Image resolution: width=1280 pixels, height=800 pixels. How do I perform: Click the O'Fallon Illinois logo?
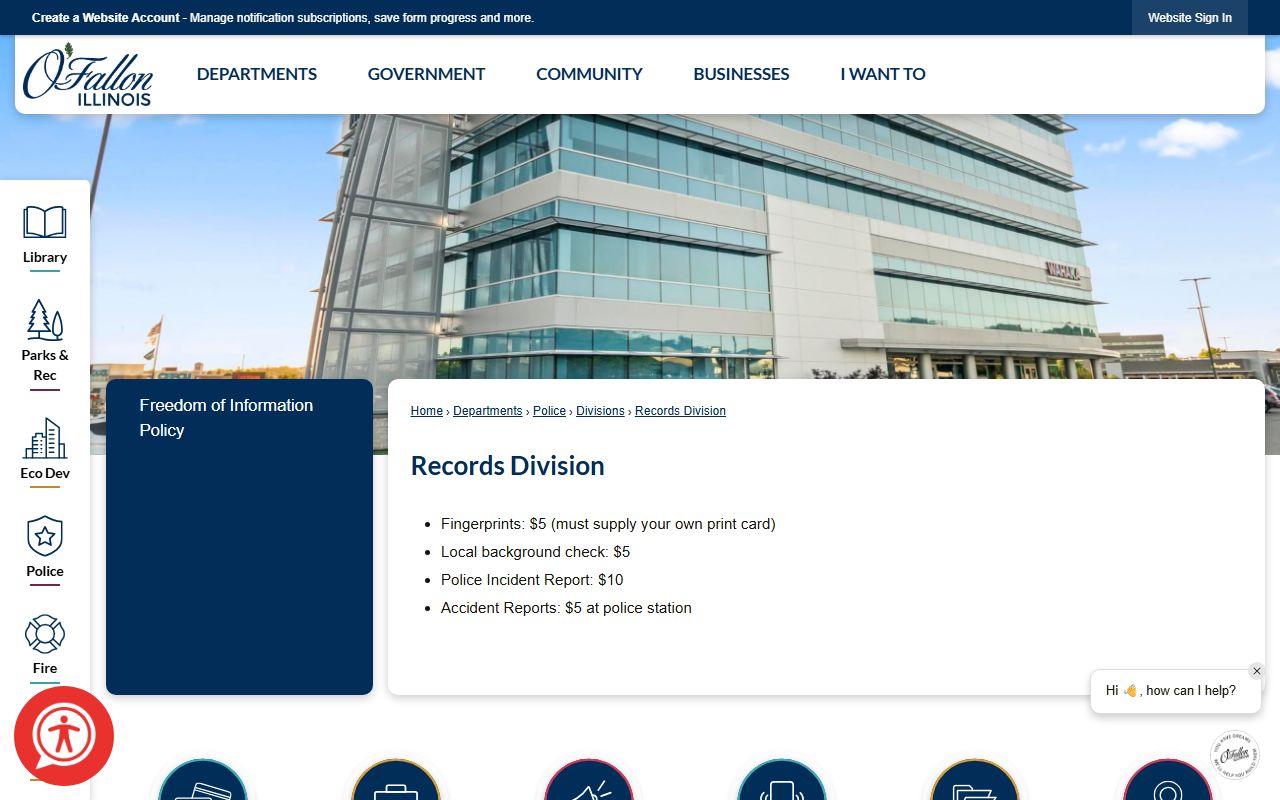(x=88, y=74)
